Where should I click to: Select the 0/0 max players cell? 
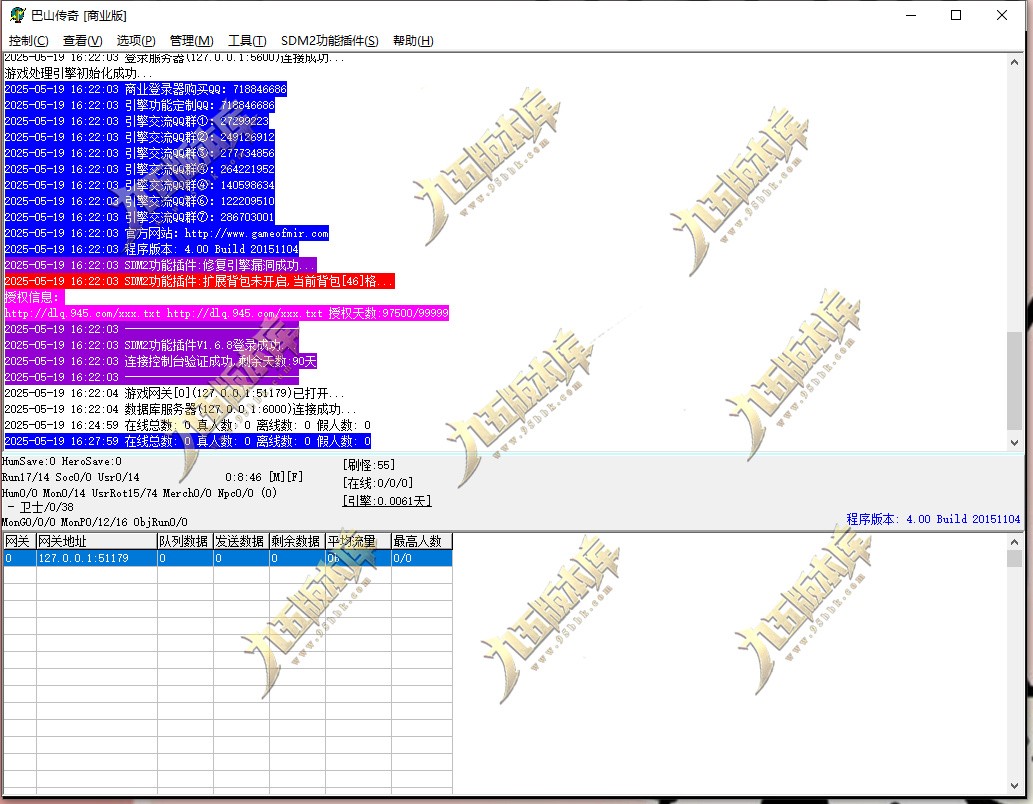tap(422, 558)
